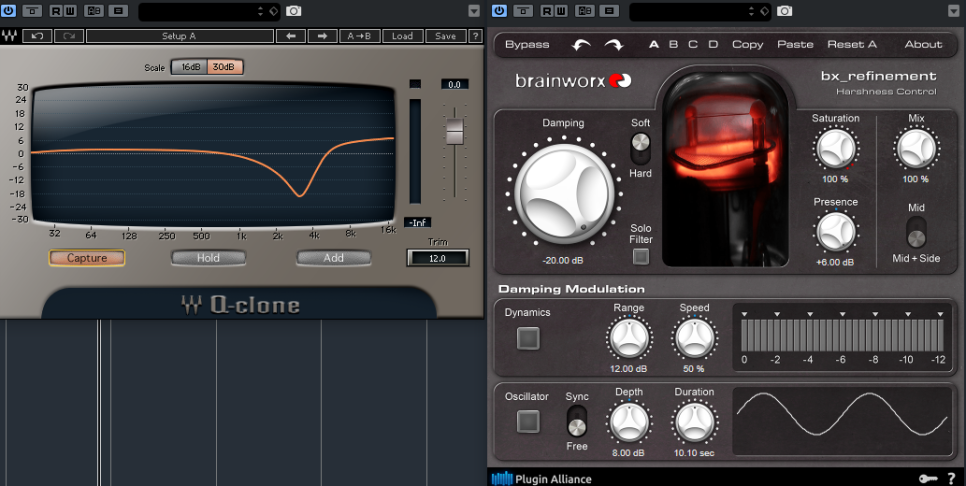The height and width of the screenshot is (486, 966).
Task: Toggle the Soft/Hard switch
Action: (x=641, y=148)
